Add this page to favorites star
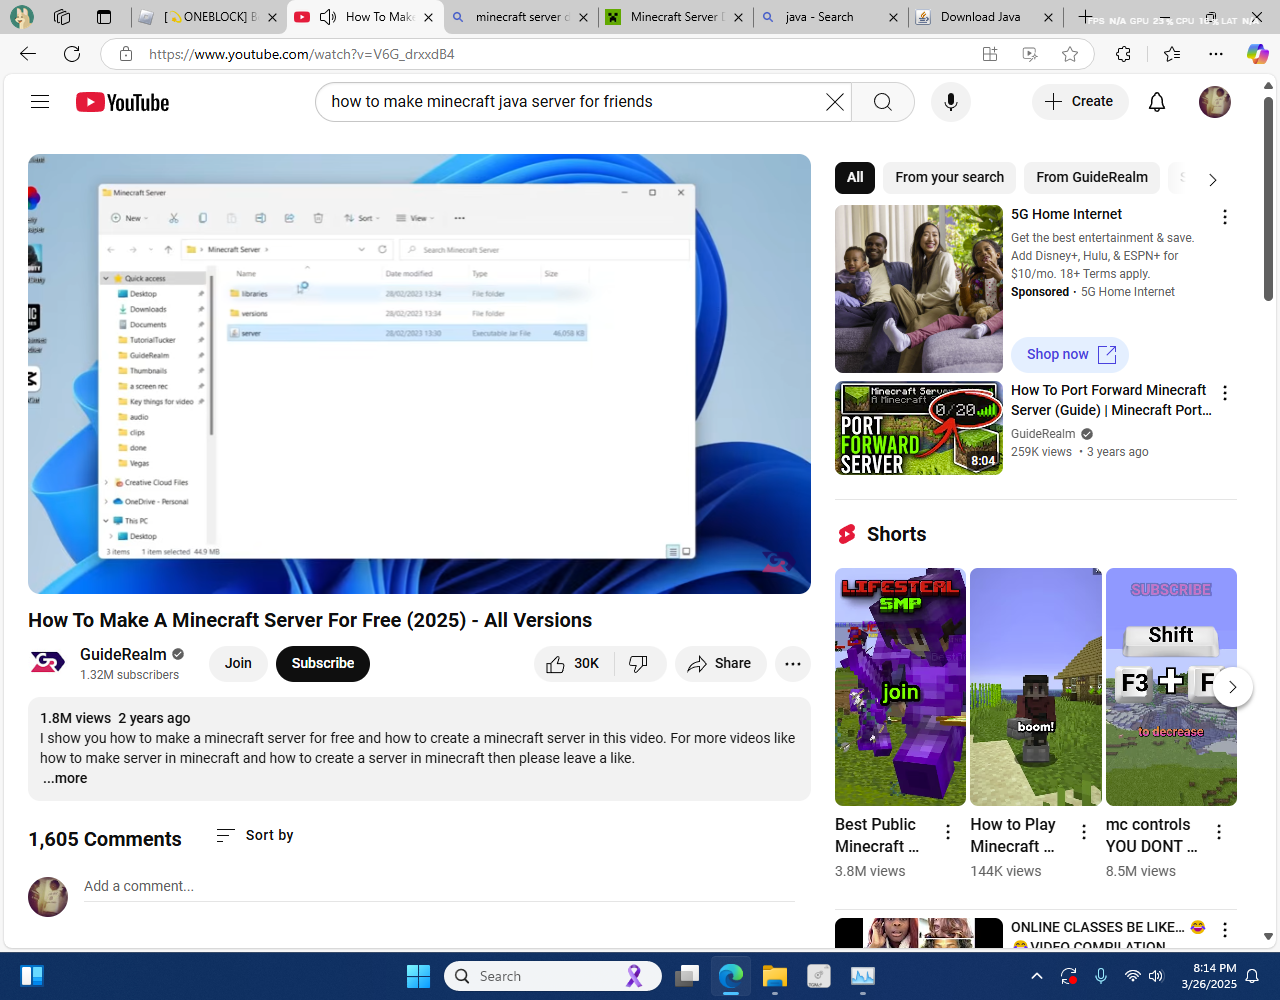Viewport: 1280px width, 1000px height. [x=1070, y=54]
